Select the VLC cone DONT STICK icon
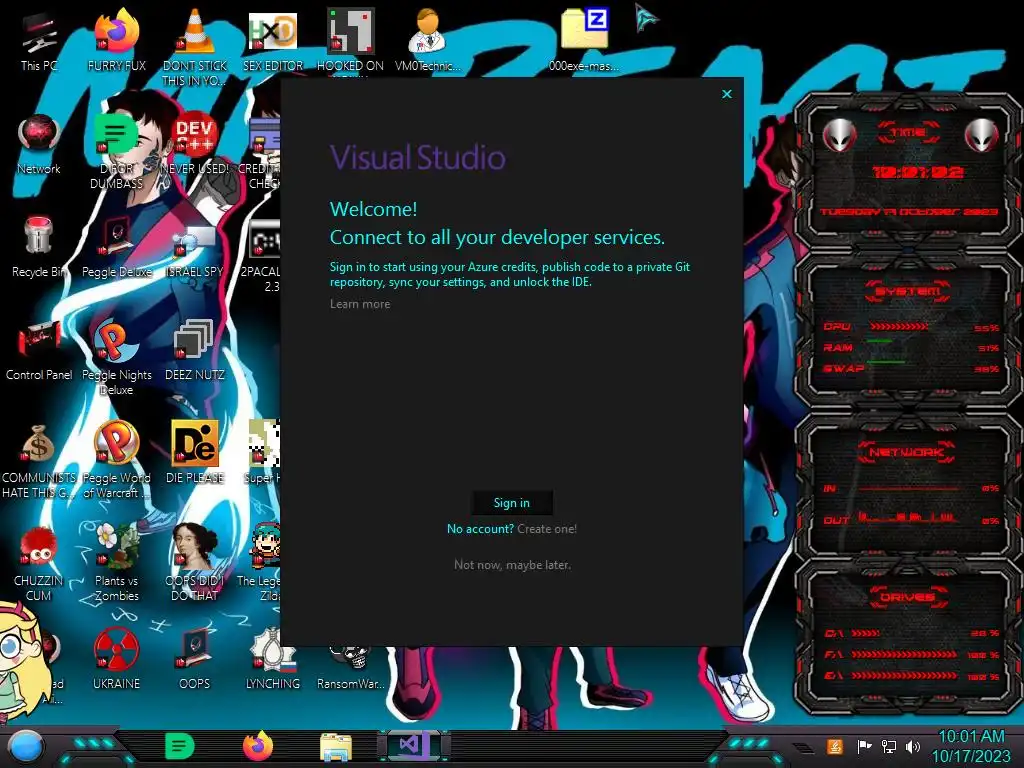The width and height of the screenshot is (1024, 768). point(195,47)
